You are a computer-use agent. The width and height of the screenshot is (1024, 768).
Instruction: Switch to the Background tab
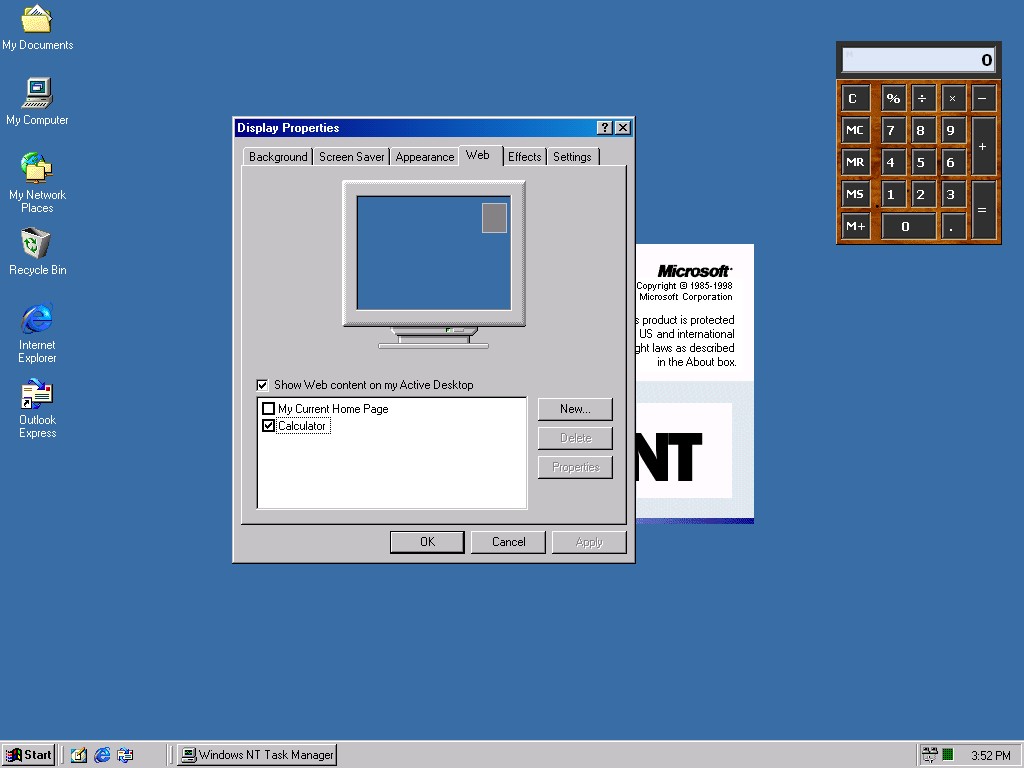[x=278, y=157]
